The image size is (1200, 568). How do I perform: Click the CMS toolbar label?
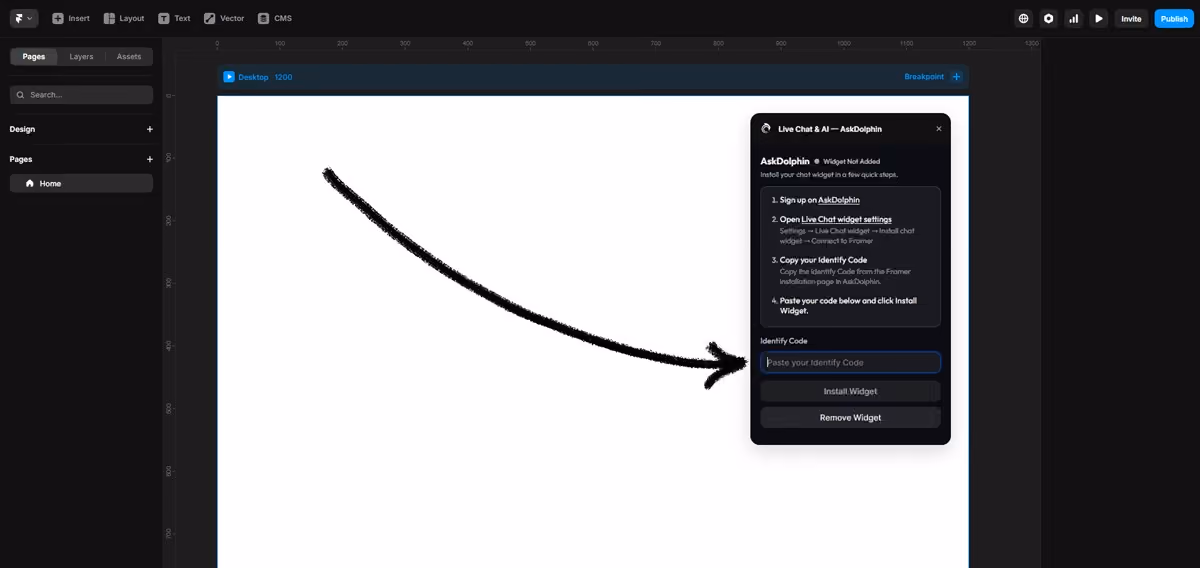tap(283, 18)
